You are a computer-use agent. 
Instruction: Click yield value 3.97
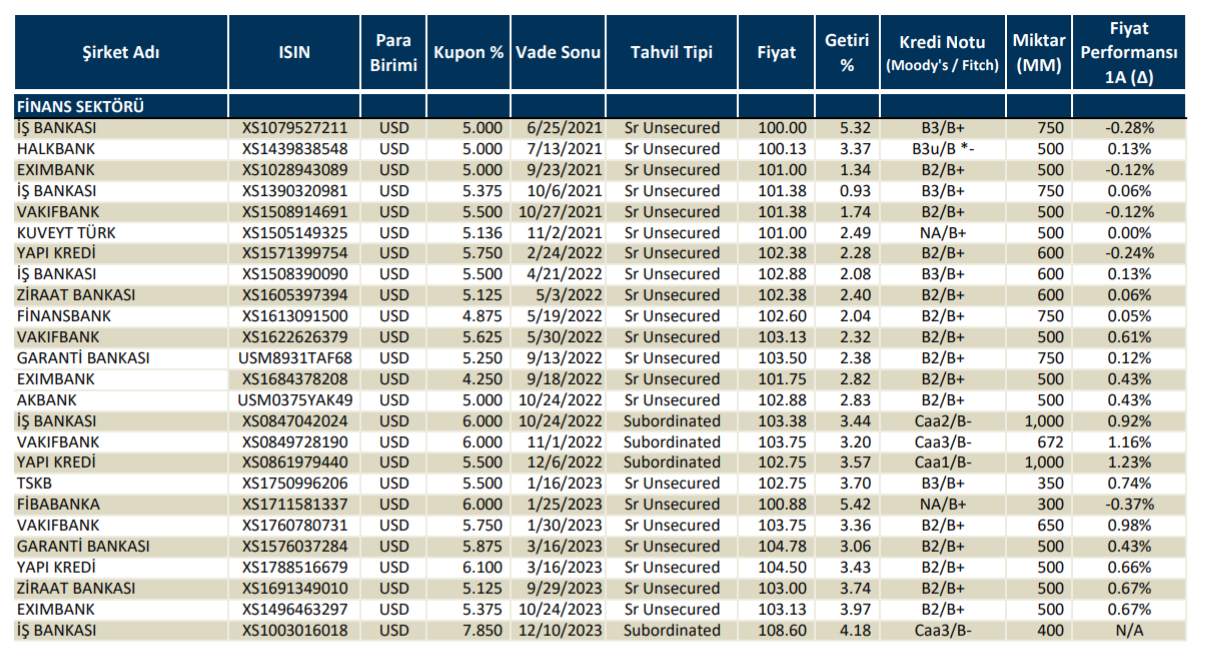856,610
